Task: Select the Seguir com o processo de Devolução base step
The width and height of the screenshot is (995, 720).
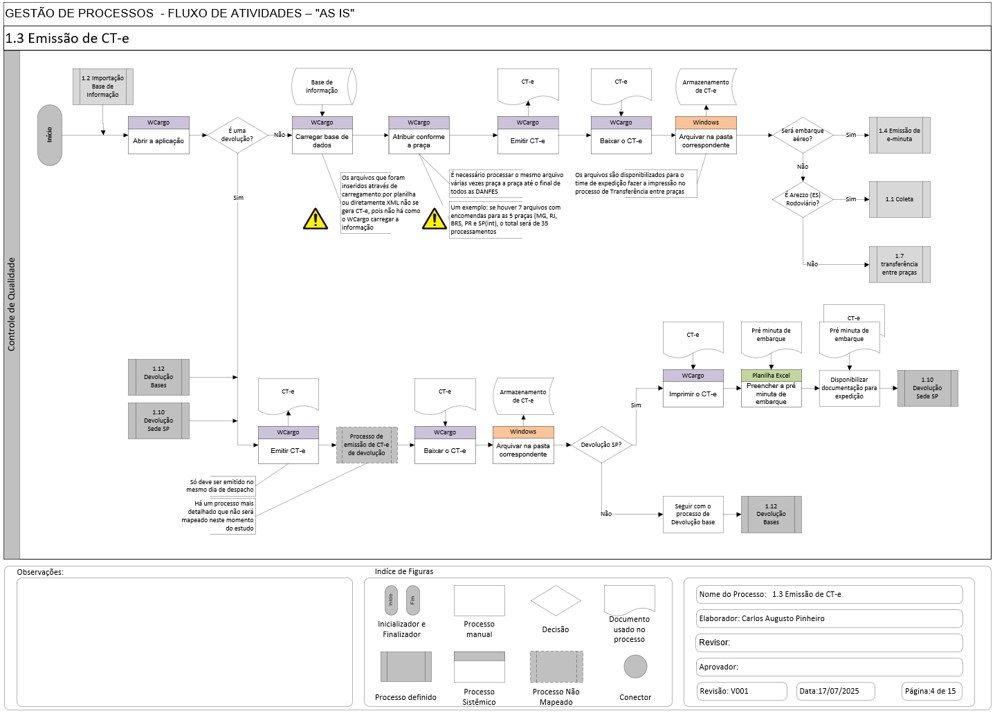Action: click(x=693, y=514)
